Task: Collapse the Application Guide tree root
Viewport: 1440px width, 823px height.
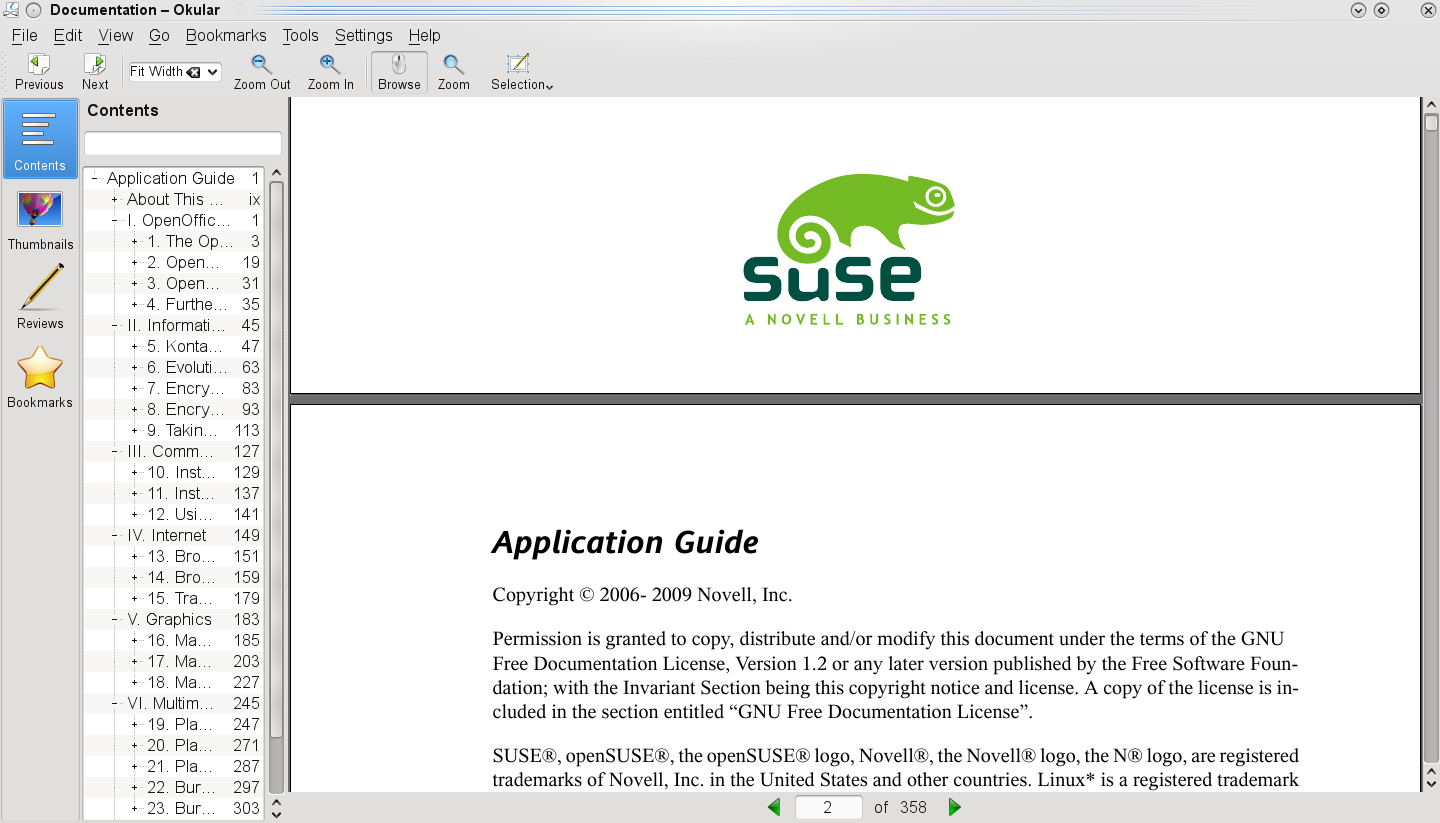Action: (94, 179)
